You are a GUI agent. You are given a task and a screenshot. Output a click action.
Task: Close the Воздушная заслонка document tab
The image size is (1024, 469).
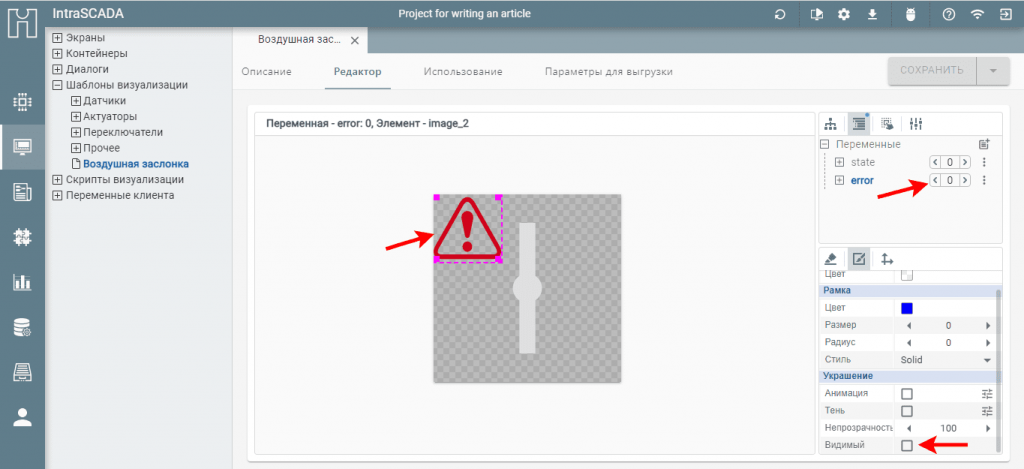(355, 40)
